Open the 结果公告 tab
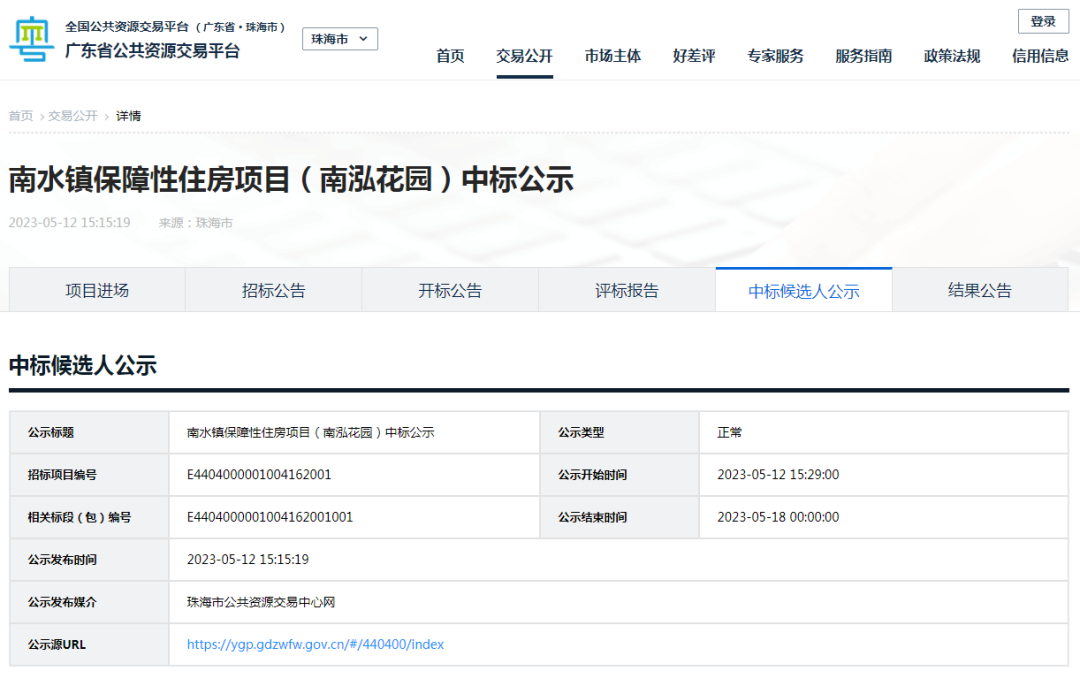 click(x=980, y=290)
